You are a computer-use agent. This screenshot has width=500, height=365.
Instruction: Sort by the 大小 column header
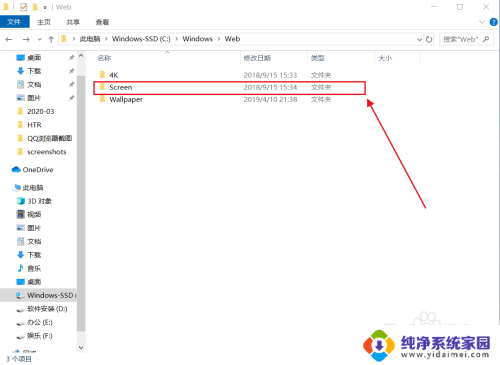coord(385,58)
